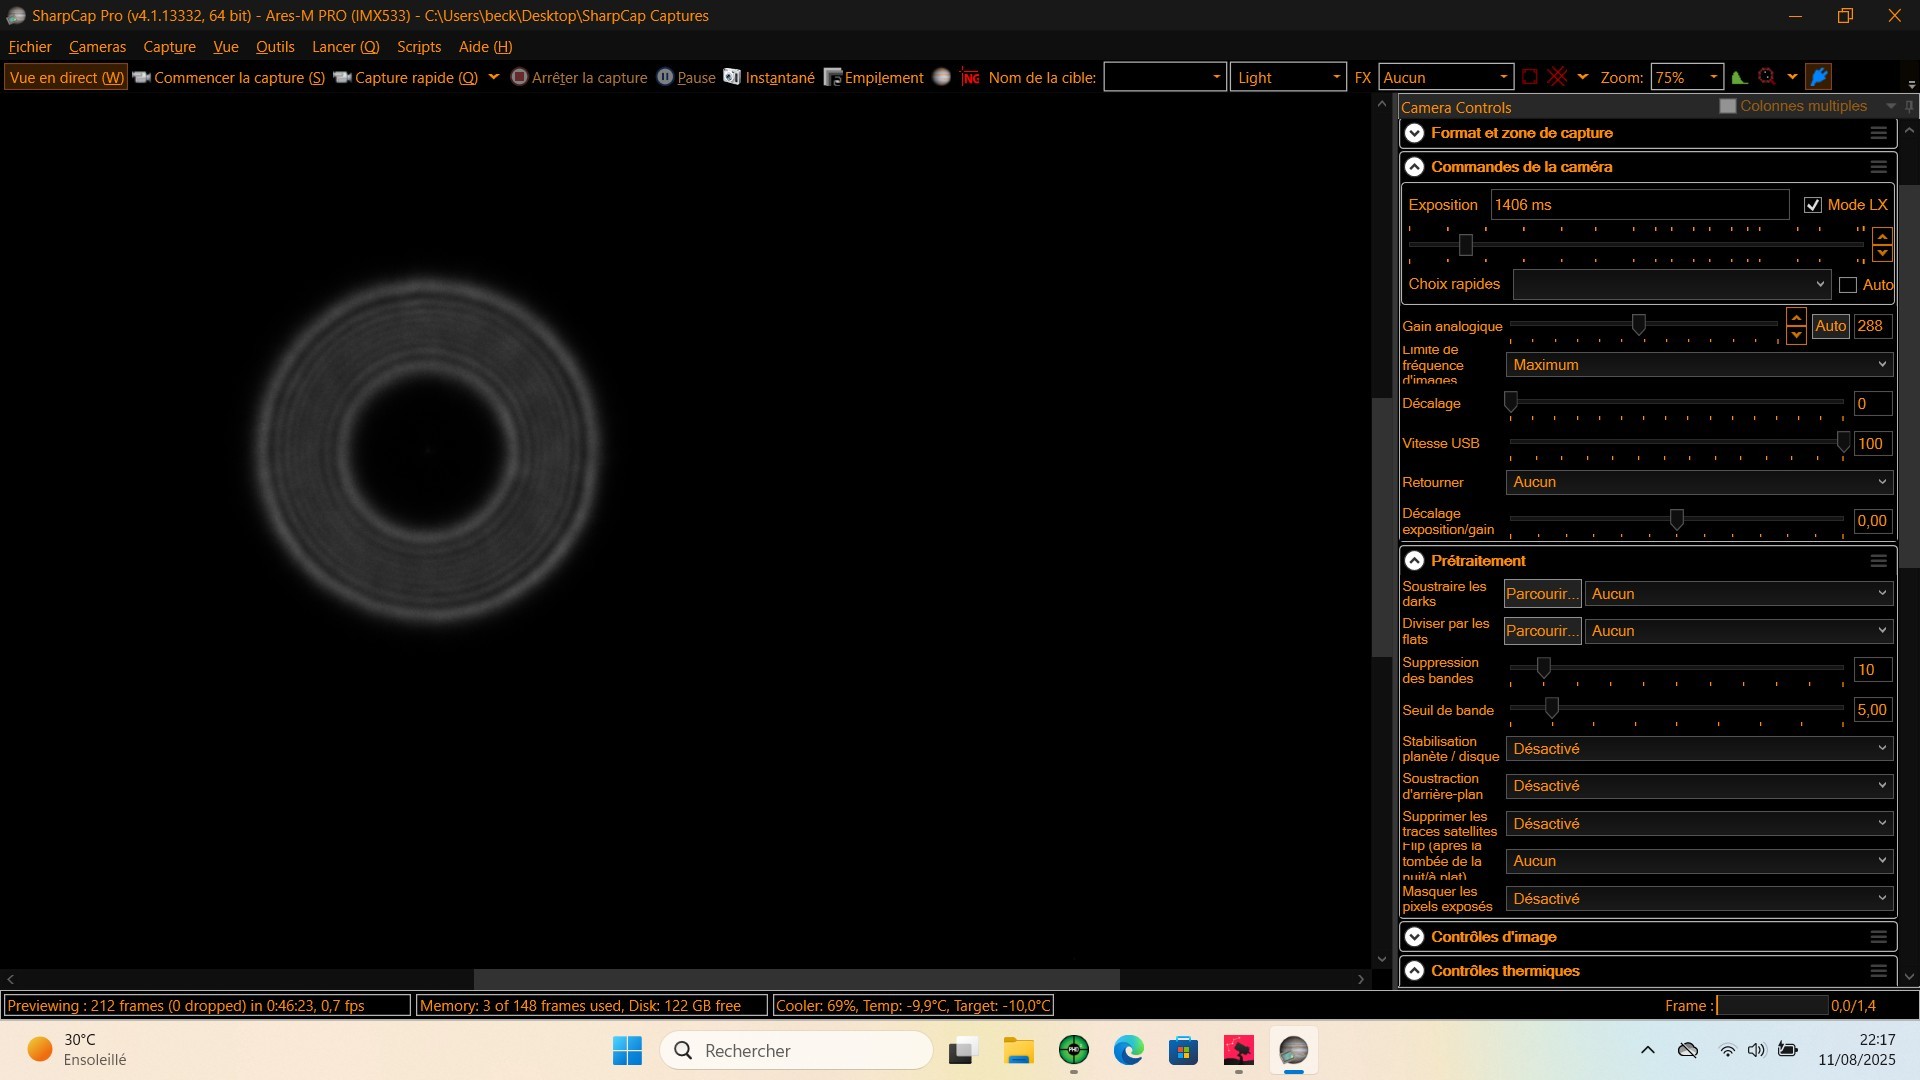Open the Outils menu

click(x=275, y=47)
